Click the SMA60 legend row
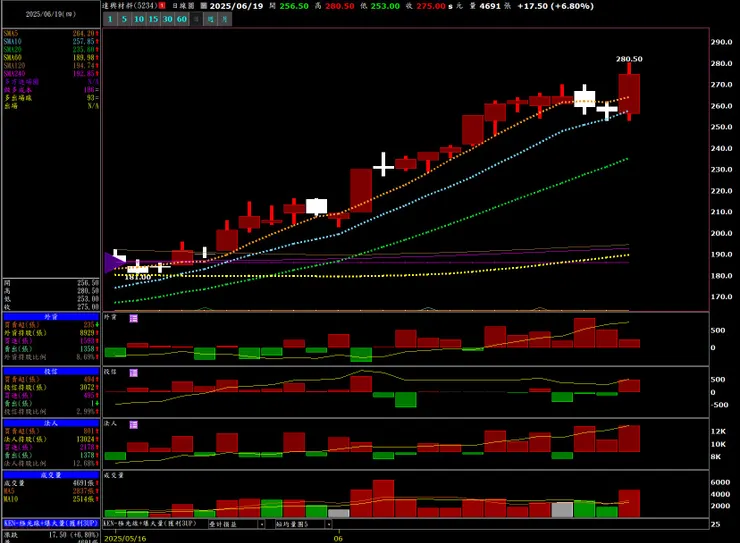The width and height of the screenshot is (740, 543). point(51,58)
